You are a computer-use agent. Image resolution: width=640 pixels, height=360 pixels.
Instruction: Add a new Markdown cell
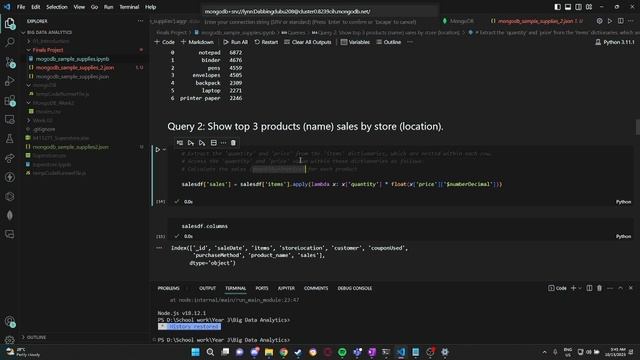point(197,42)
